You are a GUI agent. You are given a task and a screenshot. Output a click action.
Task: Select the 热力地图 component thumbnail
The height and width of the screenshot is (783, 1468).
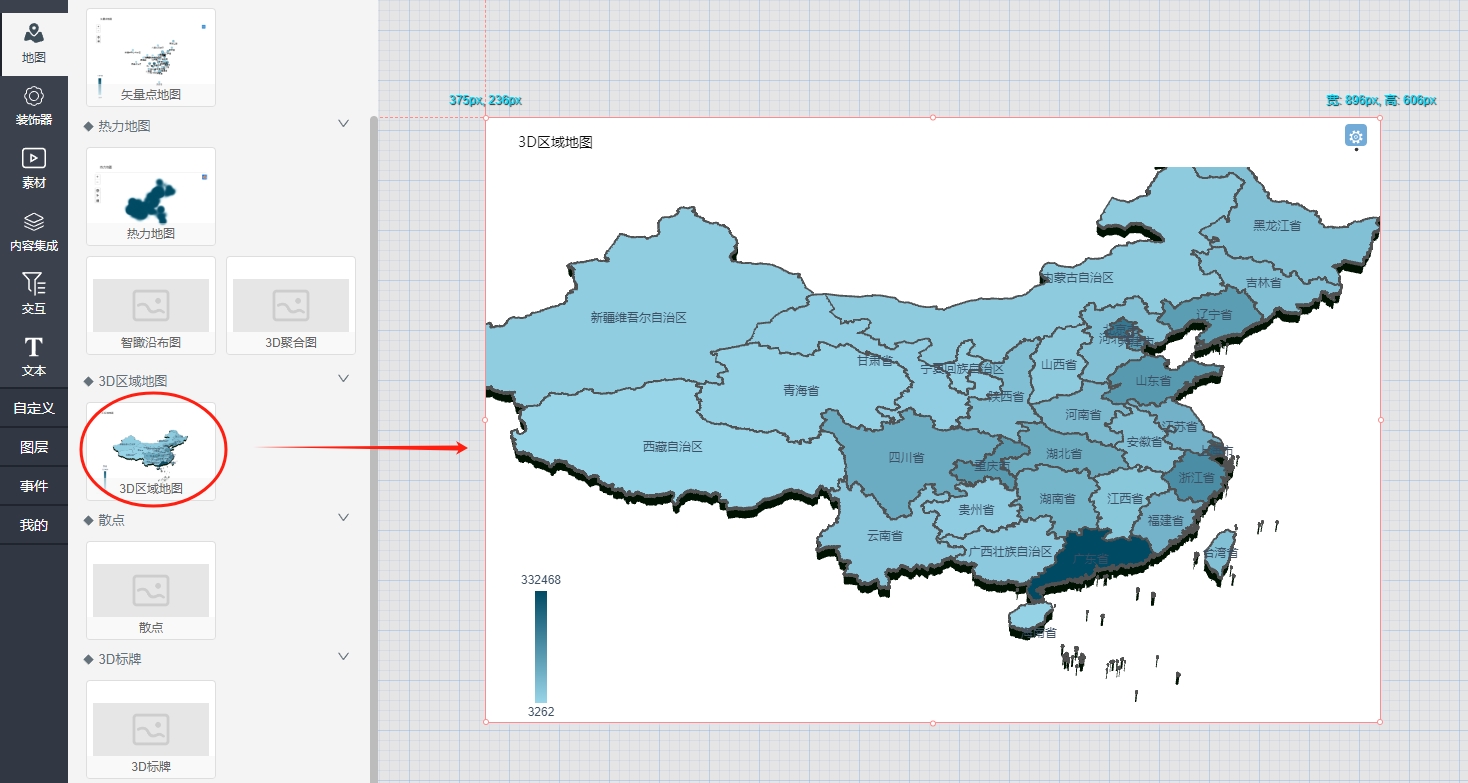(x=151, y=196)
